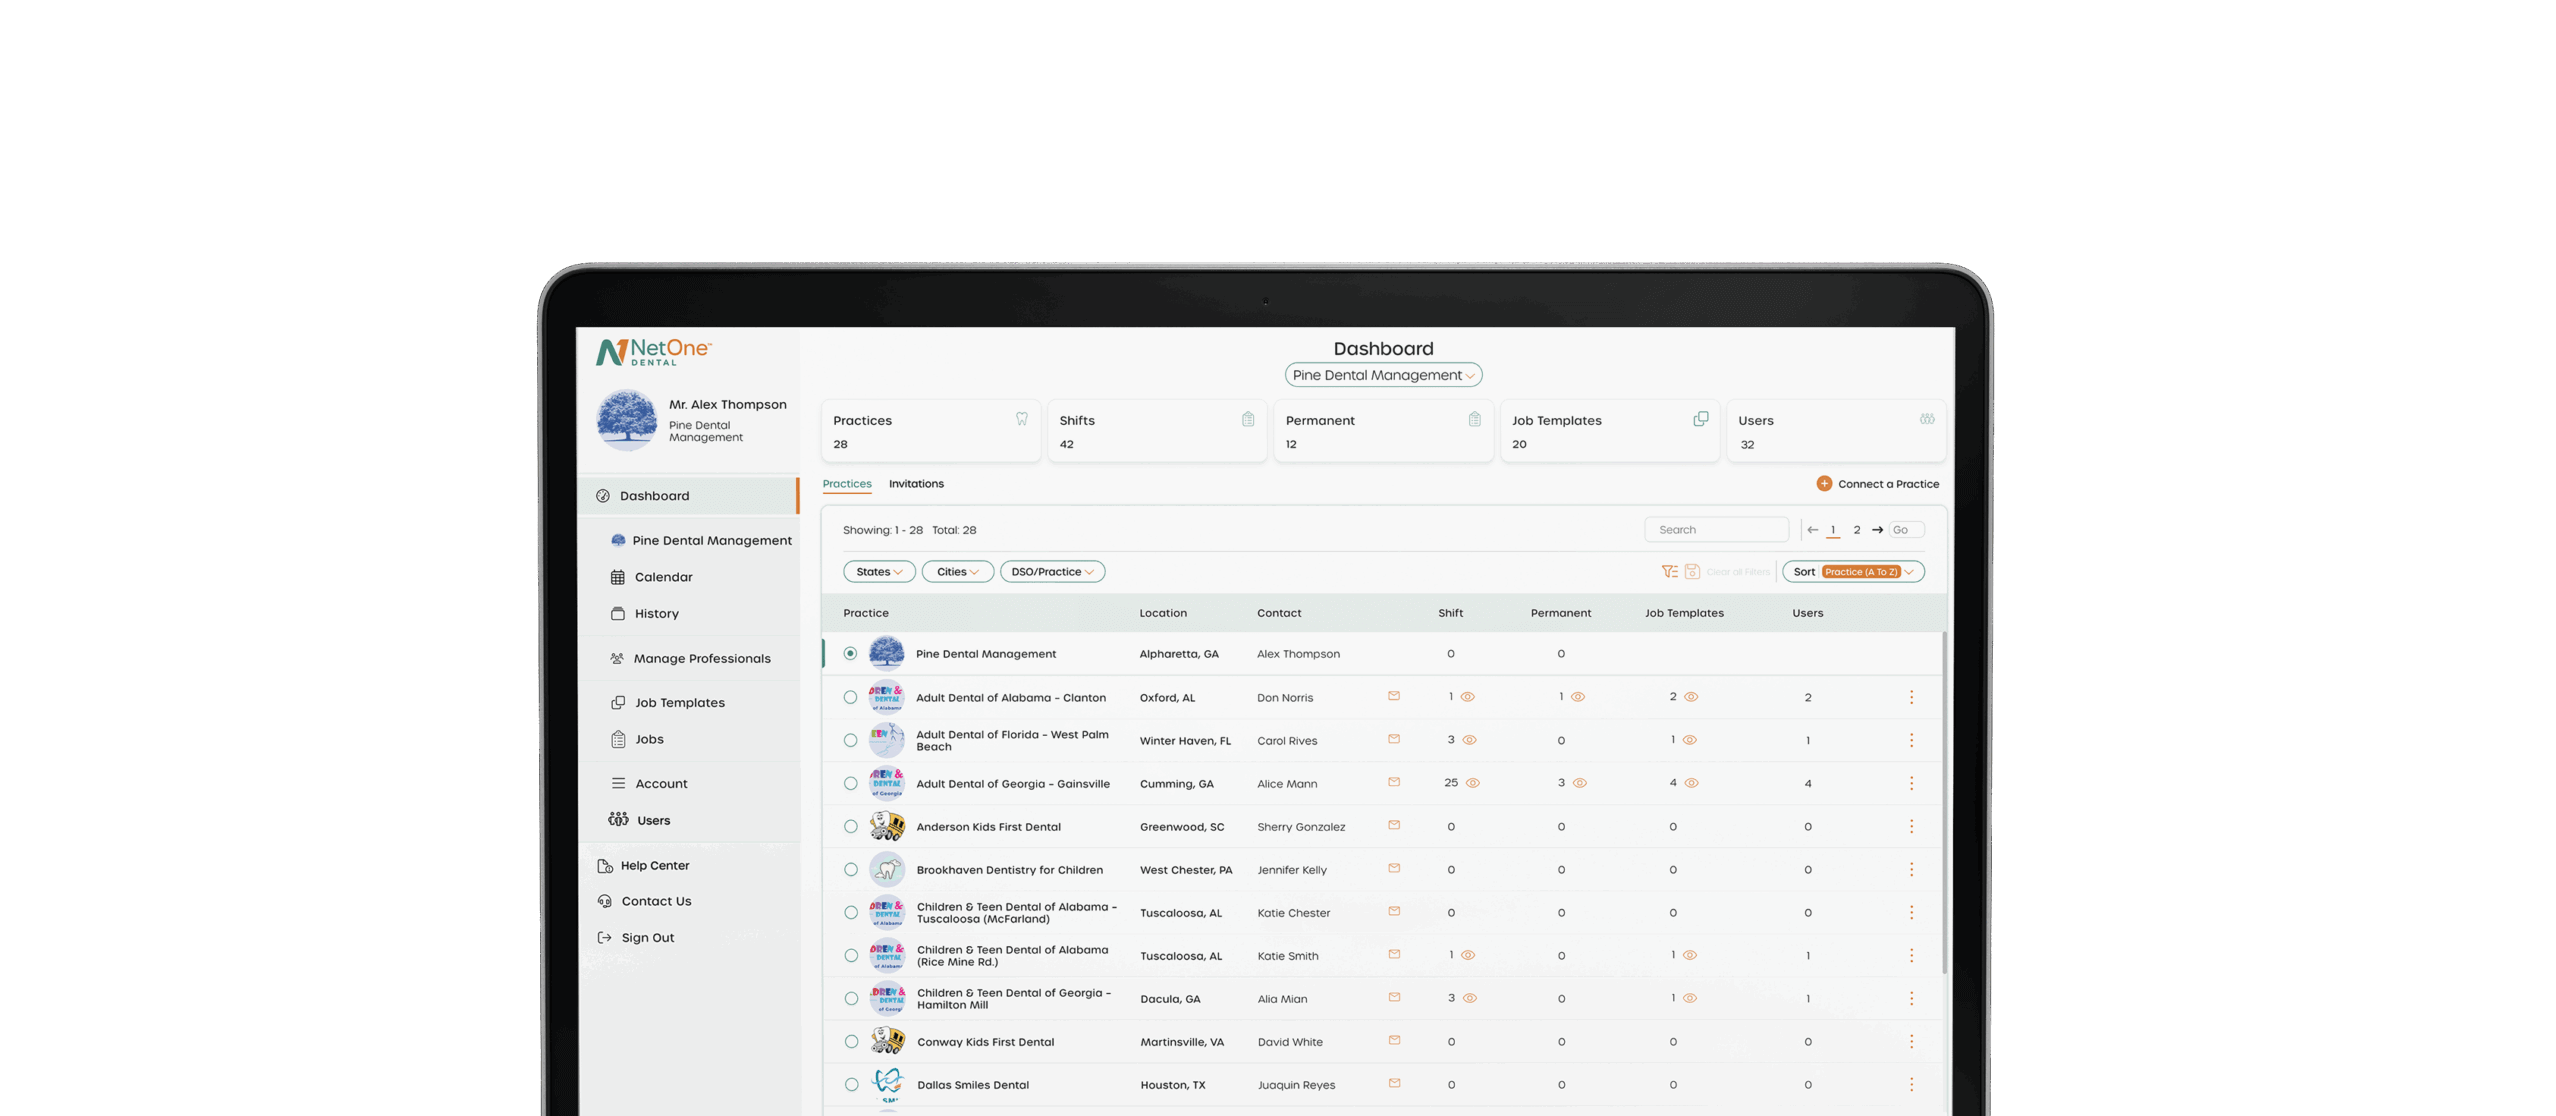The image size is (2556, 1116).
Task: View job templates eye icon for Carol Rives row
Action: [x=1689, y=740]
